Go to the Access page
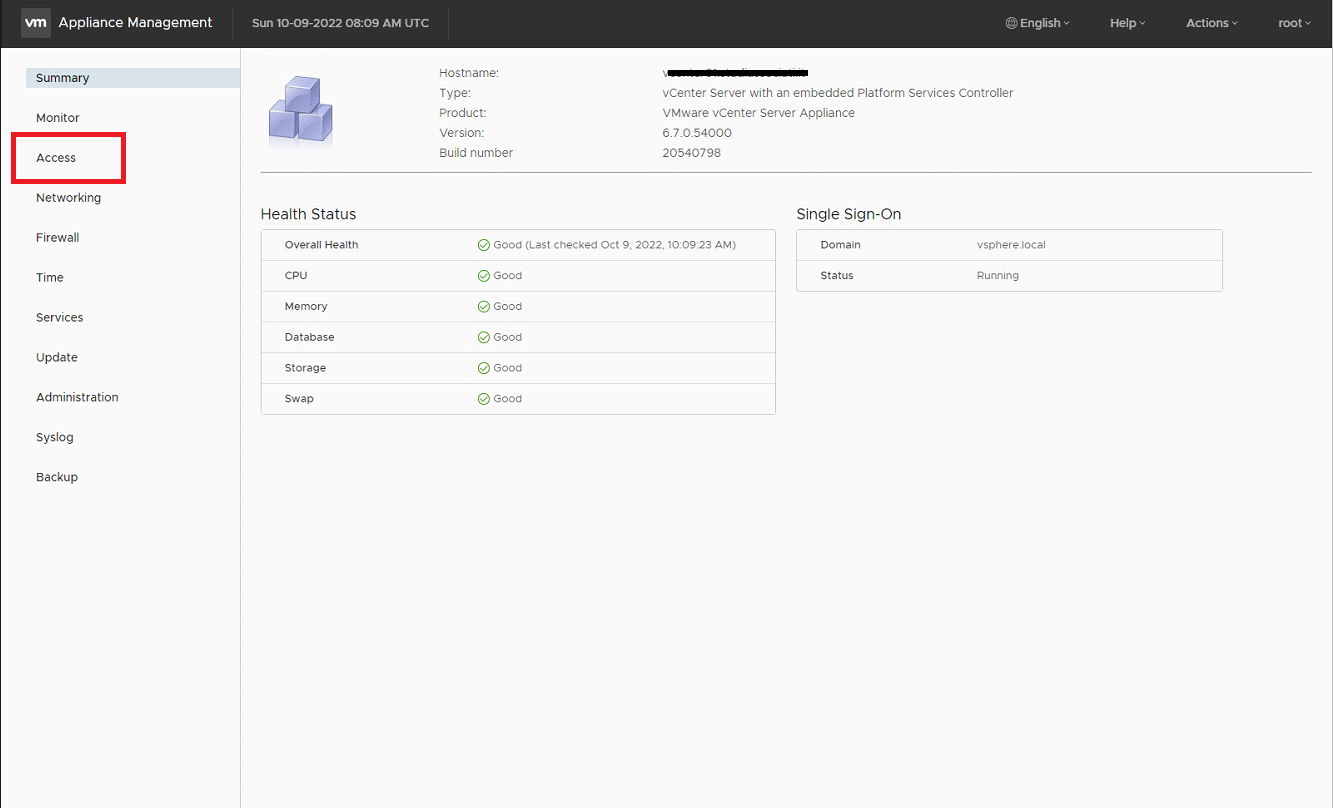The width and height of the screenshot is (1333, 808). point(56,158)
